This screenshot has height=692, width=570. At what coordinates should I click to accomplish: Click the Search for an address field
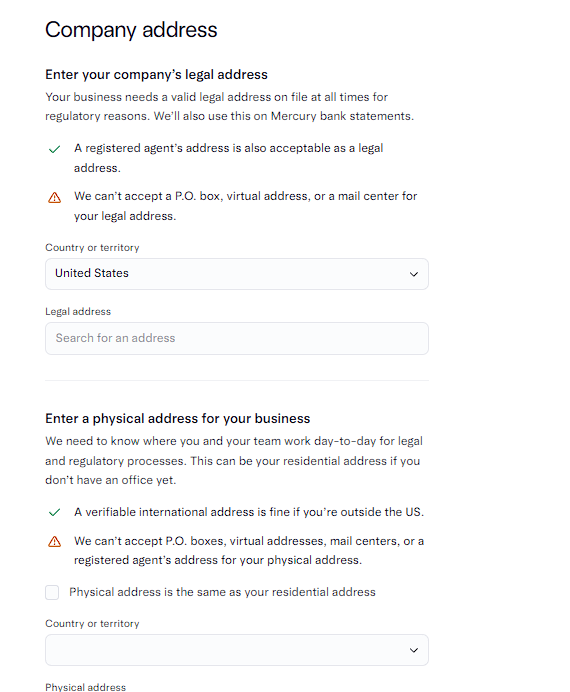coord(237,338)
